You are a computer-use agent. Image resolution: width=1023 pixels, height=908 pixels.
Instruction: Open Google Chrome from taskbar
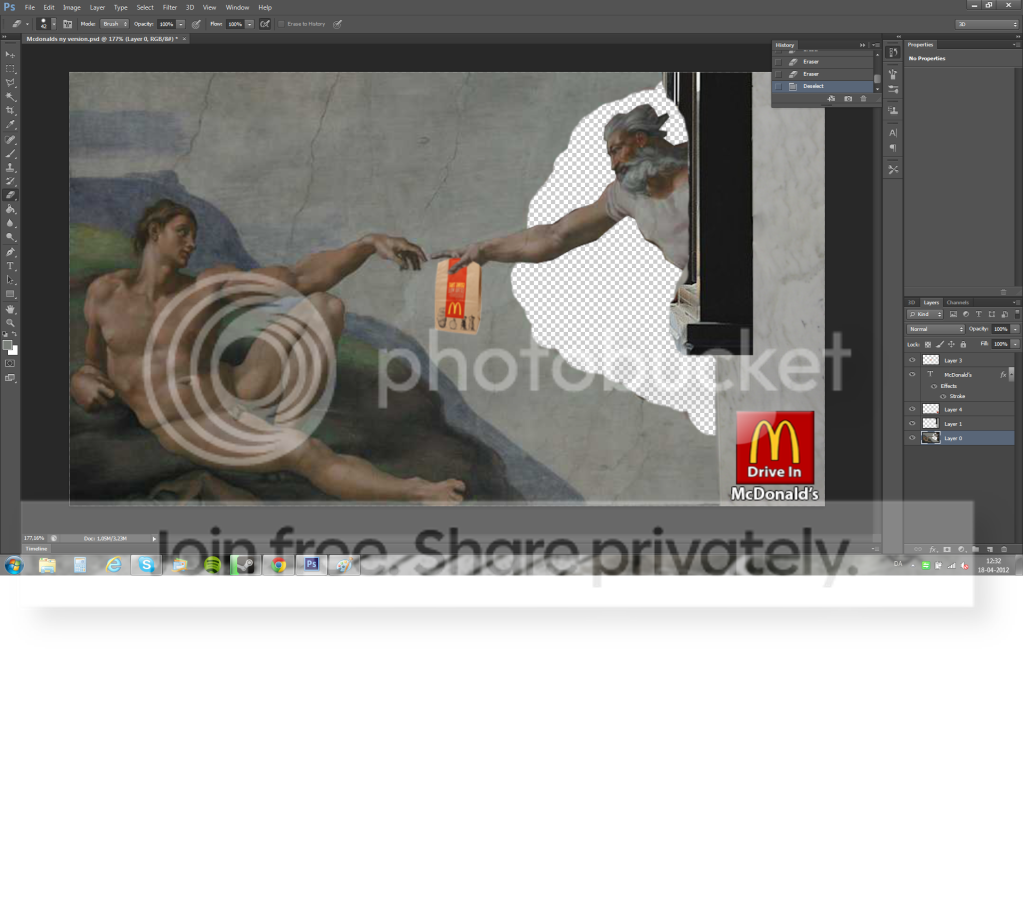[279, 565]
